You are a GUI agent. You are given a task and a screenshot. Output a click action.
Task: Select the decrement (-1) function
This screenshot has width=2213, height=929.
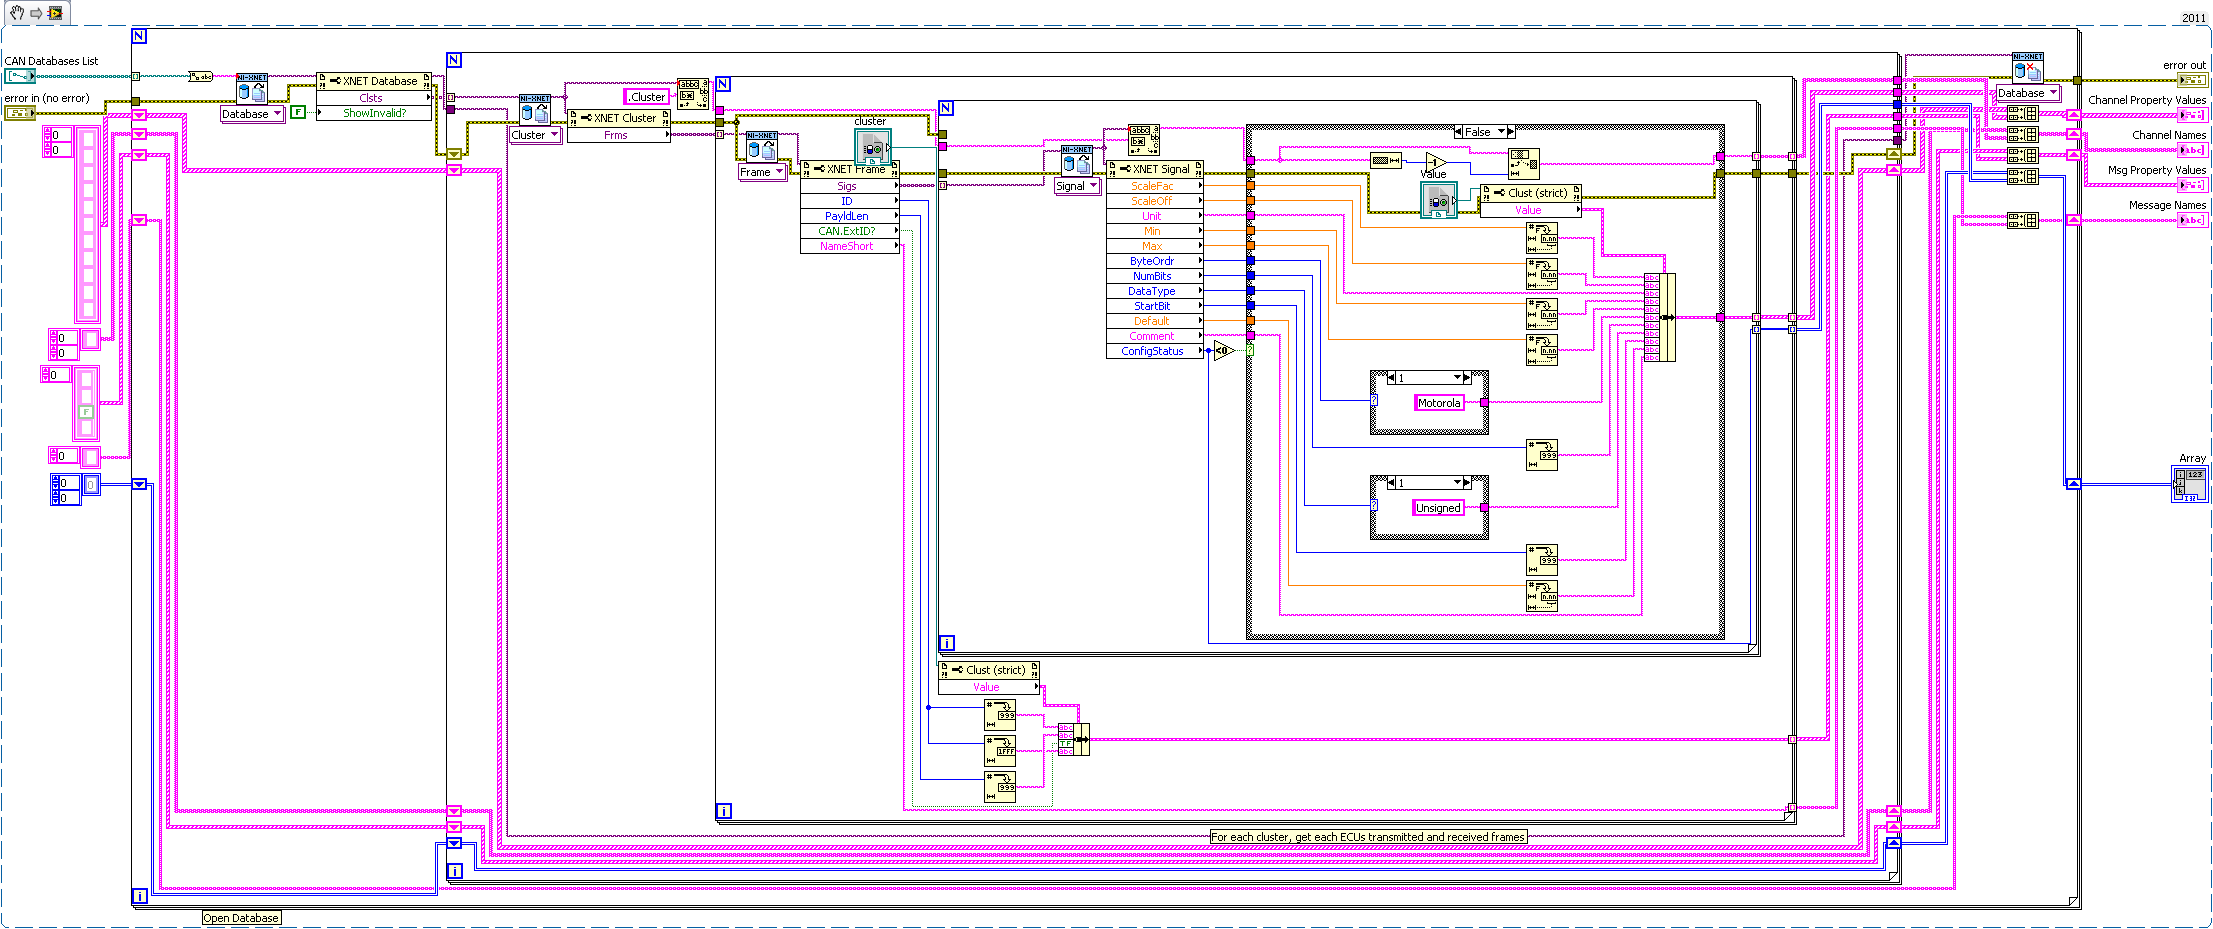point(1436,161)
